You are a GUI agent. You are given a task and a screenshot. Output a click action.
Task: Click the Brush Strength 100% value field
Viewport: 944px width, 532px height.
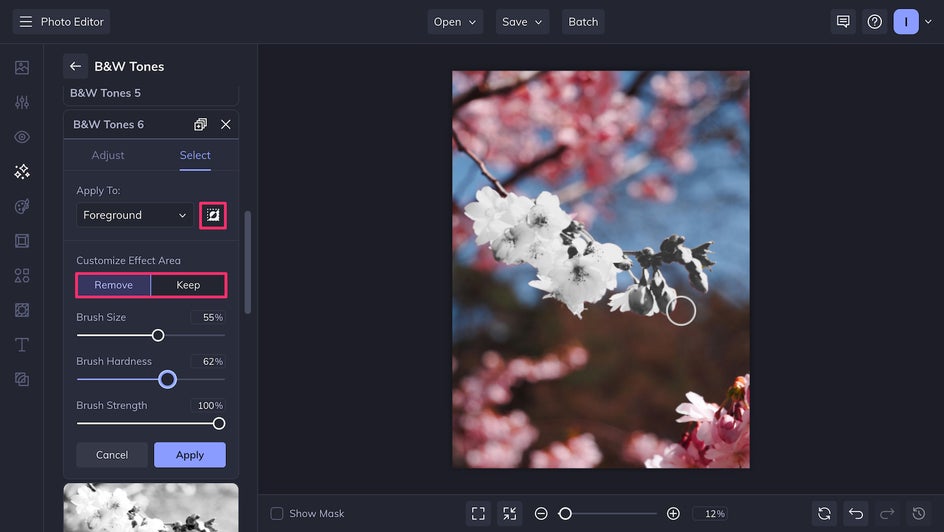(x=208, y=406)
